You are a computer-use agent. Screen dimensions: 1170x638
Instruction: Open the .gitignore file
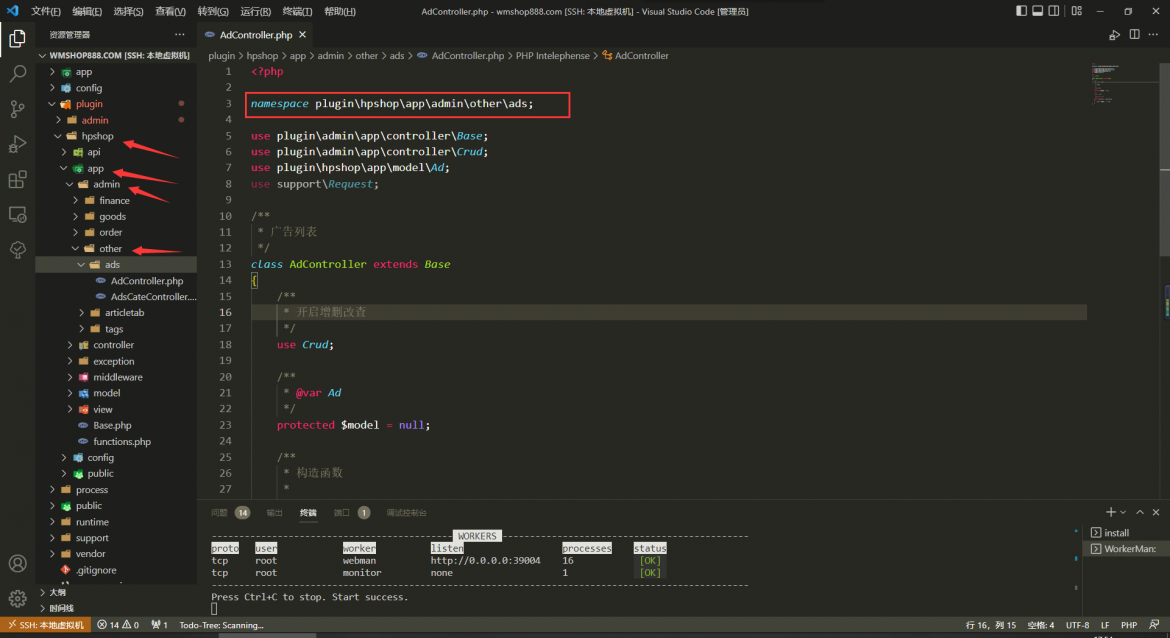pyautogui.click(x=116, y=570)
